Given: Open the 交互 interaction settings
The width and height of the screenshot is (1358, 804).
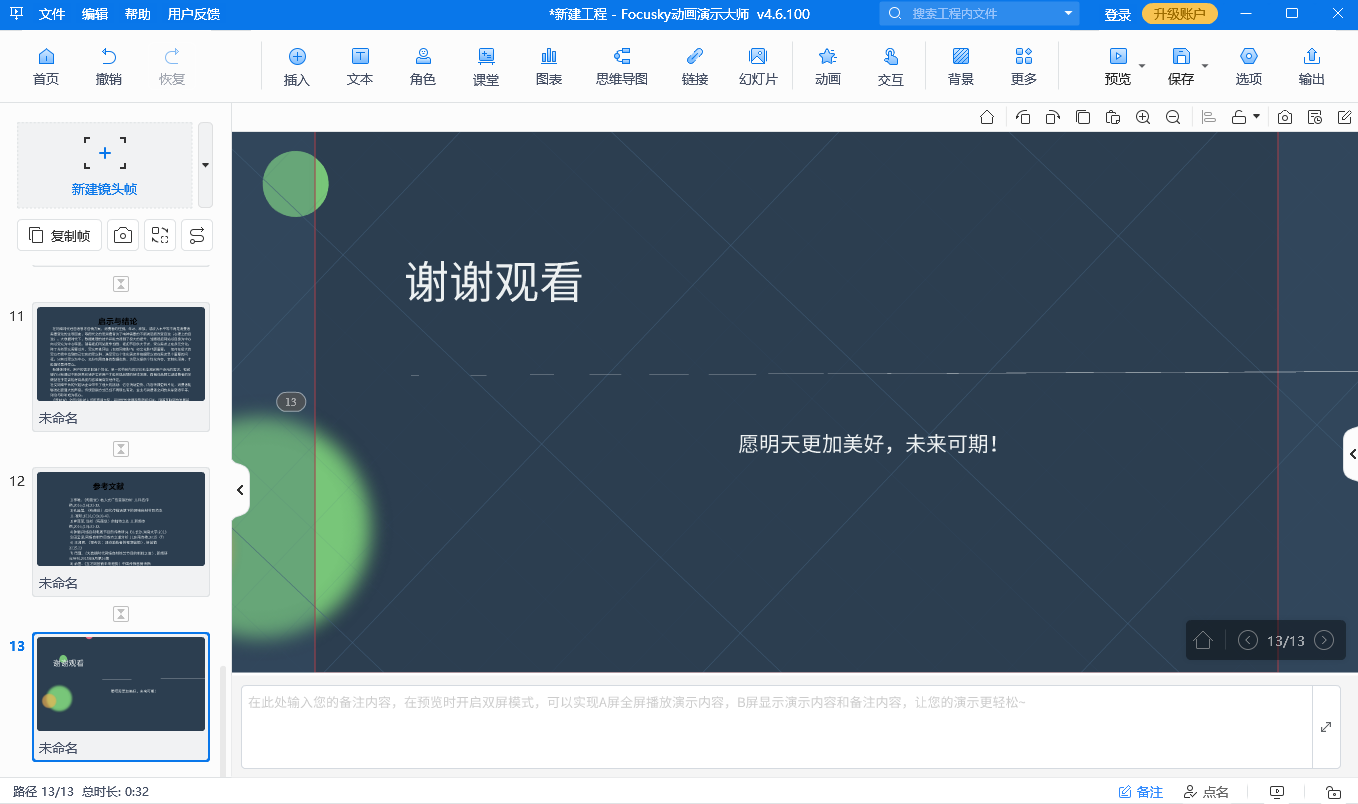Looking at the screenshot, I should coord(891,67).
